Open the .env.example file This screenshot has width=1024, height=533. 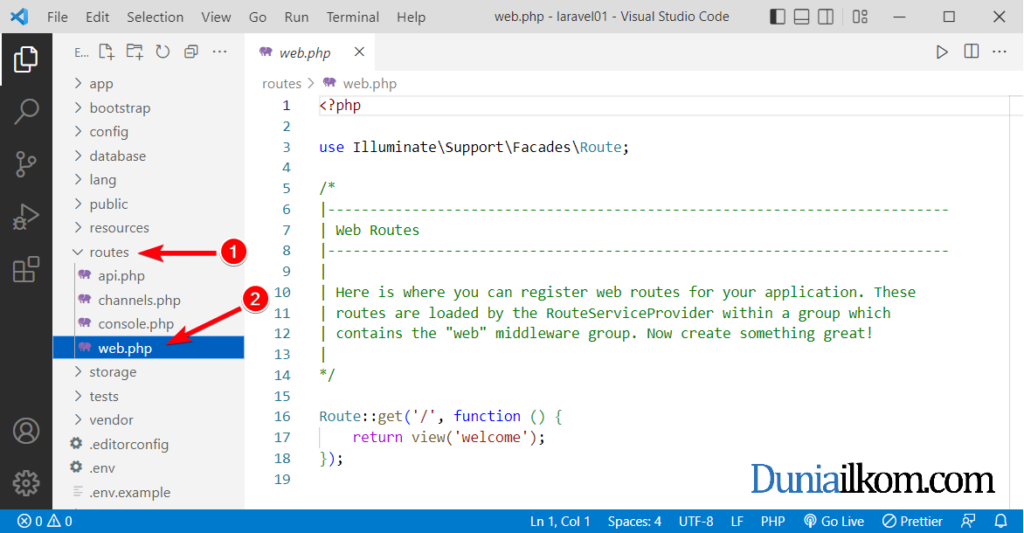click(149, 492)
